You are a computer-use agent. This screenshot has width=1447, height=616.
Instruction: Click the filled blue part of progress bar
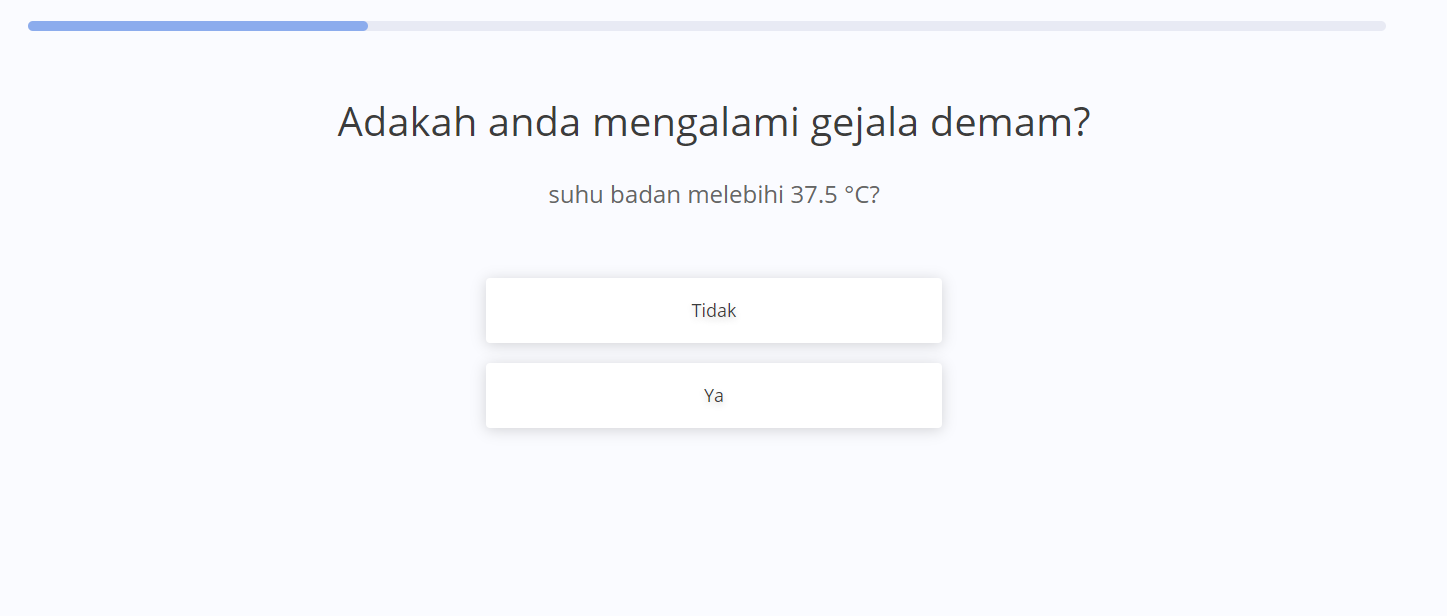tap(198, 26)
